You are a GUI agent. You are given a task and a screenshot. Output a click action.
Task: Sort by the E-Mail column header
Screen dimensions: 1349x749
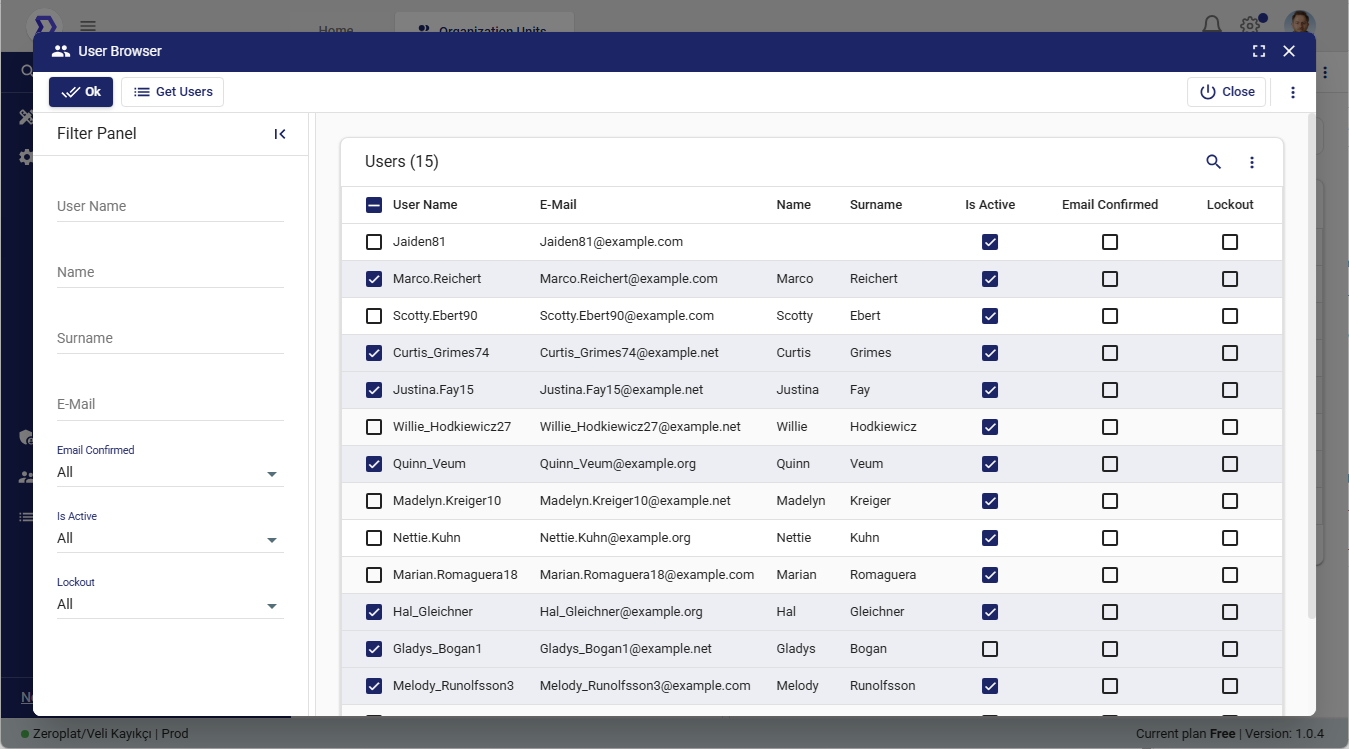click(x=558, y=205)
